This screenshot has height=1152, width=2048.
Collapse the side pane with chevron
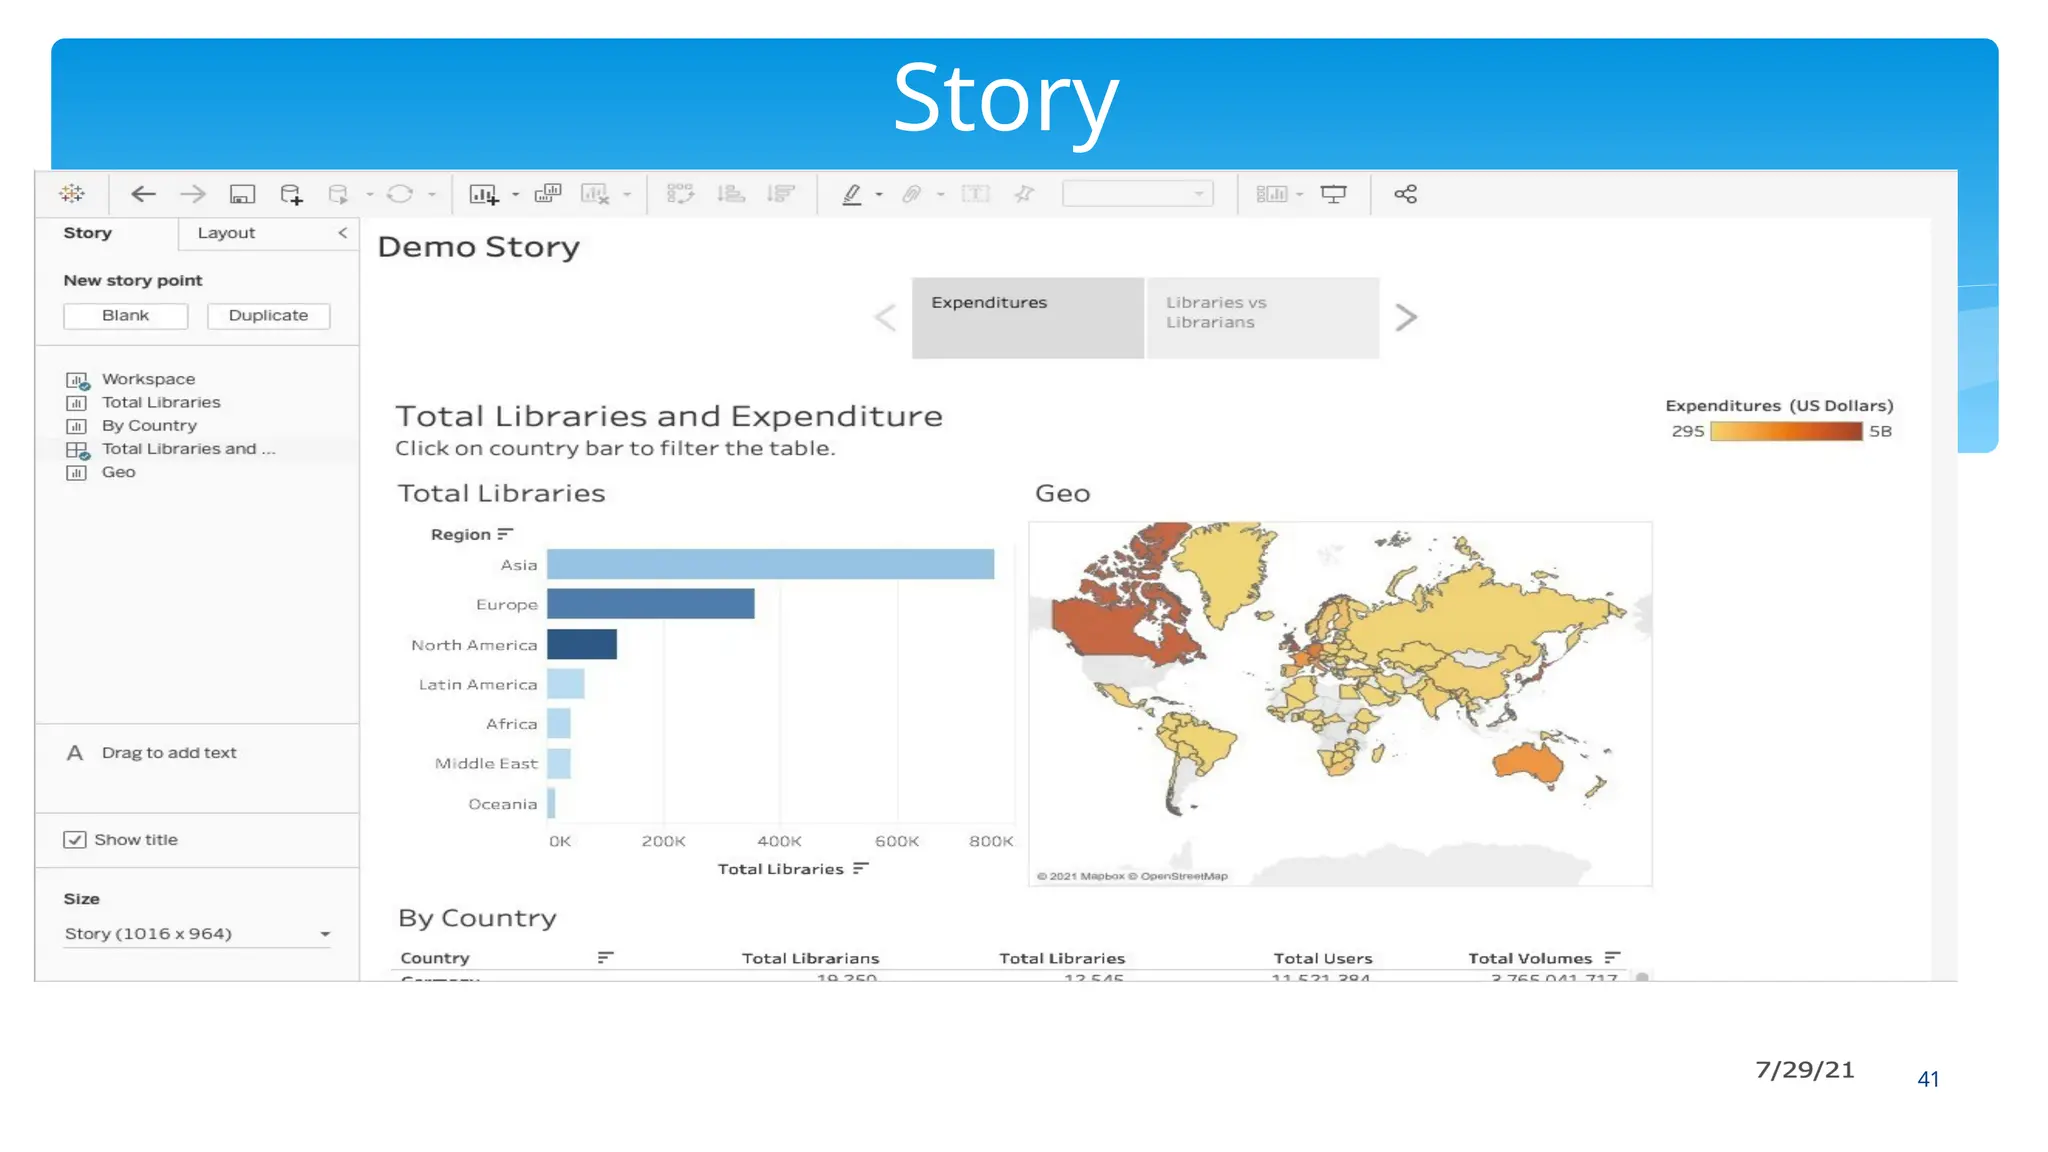click(x=343, y=233)
